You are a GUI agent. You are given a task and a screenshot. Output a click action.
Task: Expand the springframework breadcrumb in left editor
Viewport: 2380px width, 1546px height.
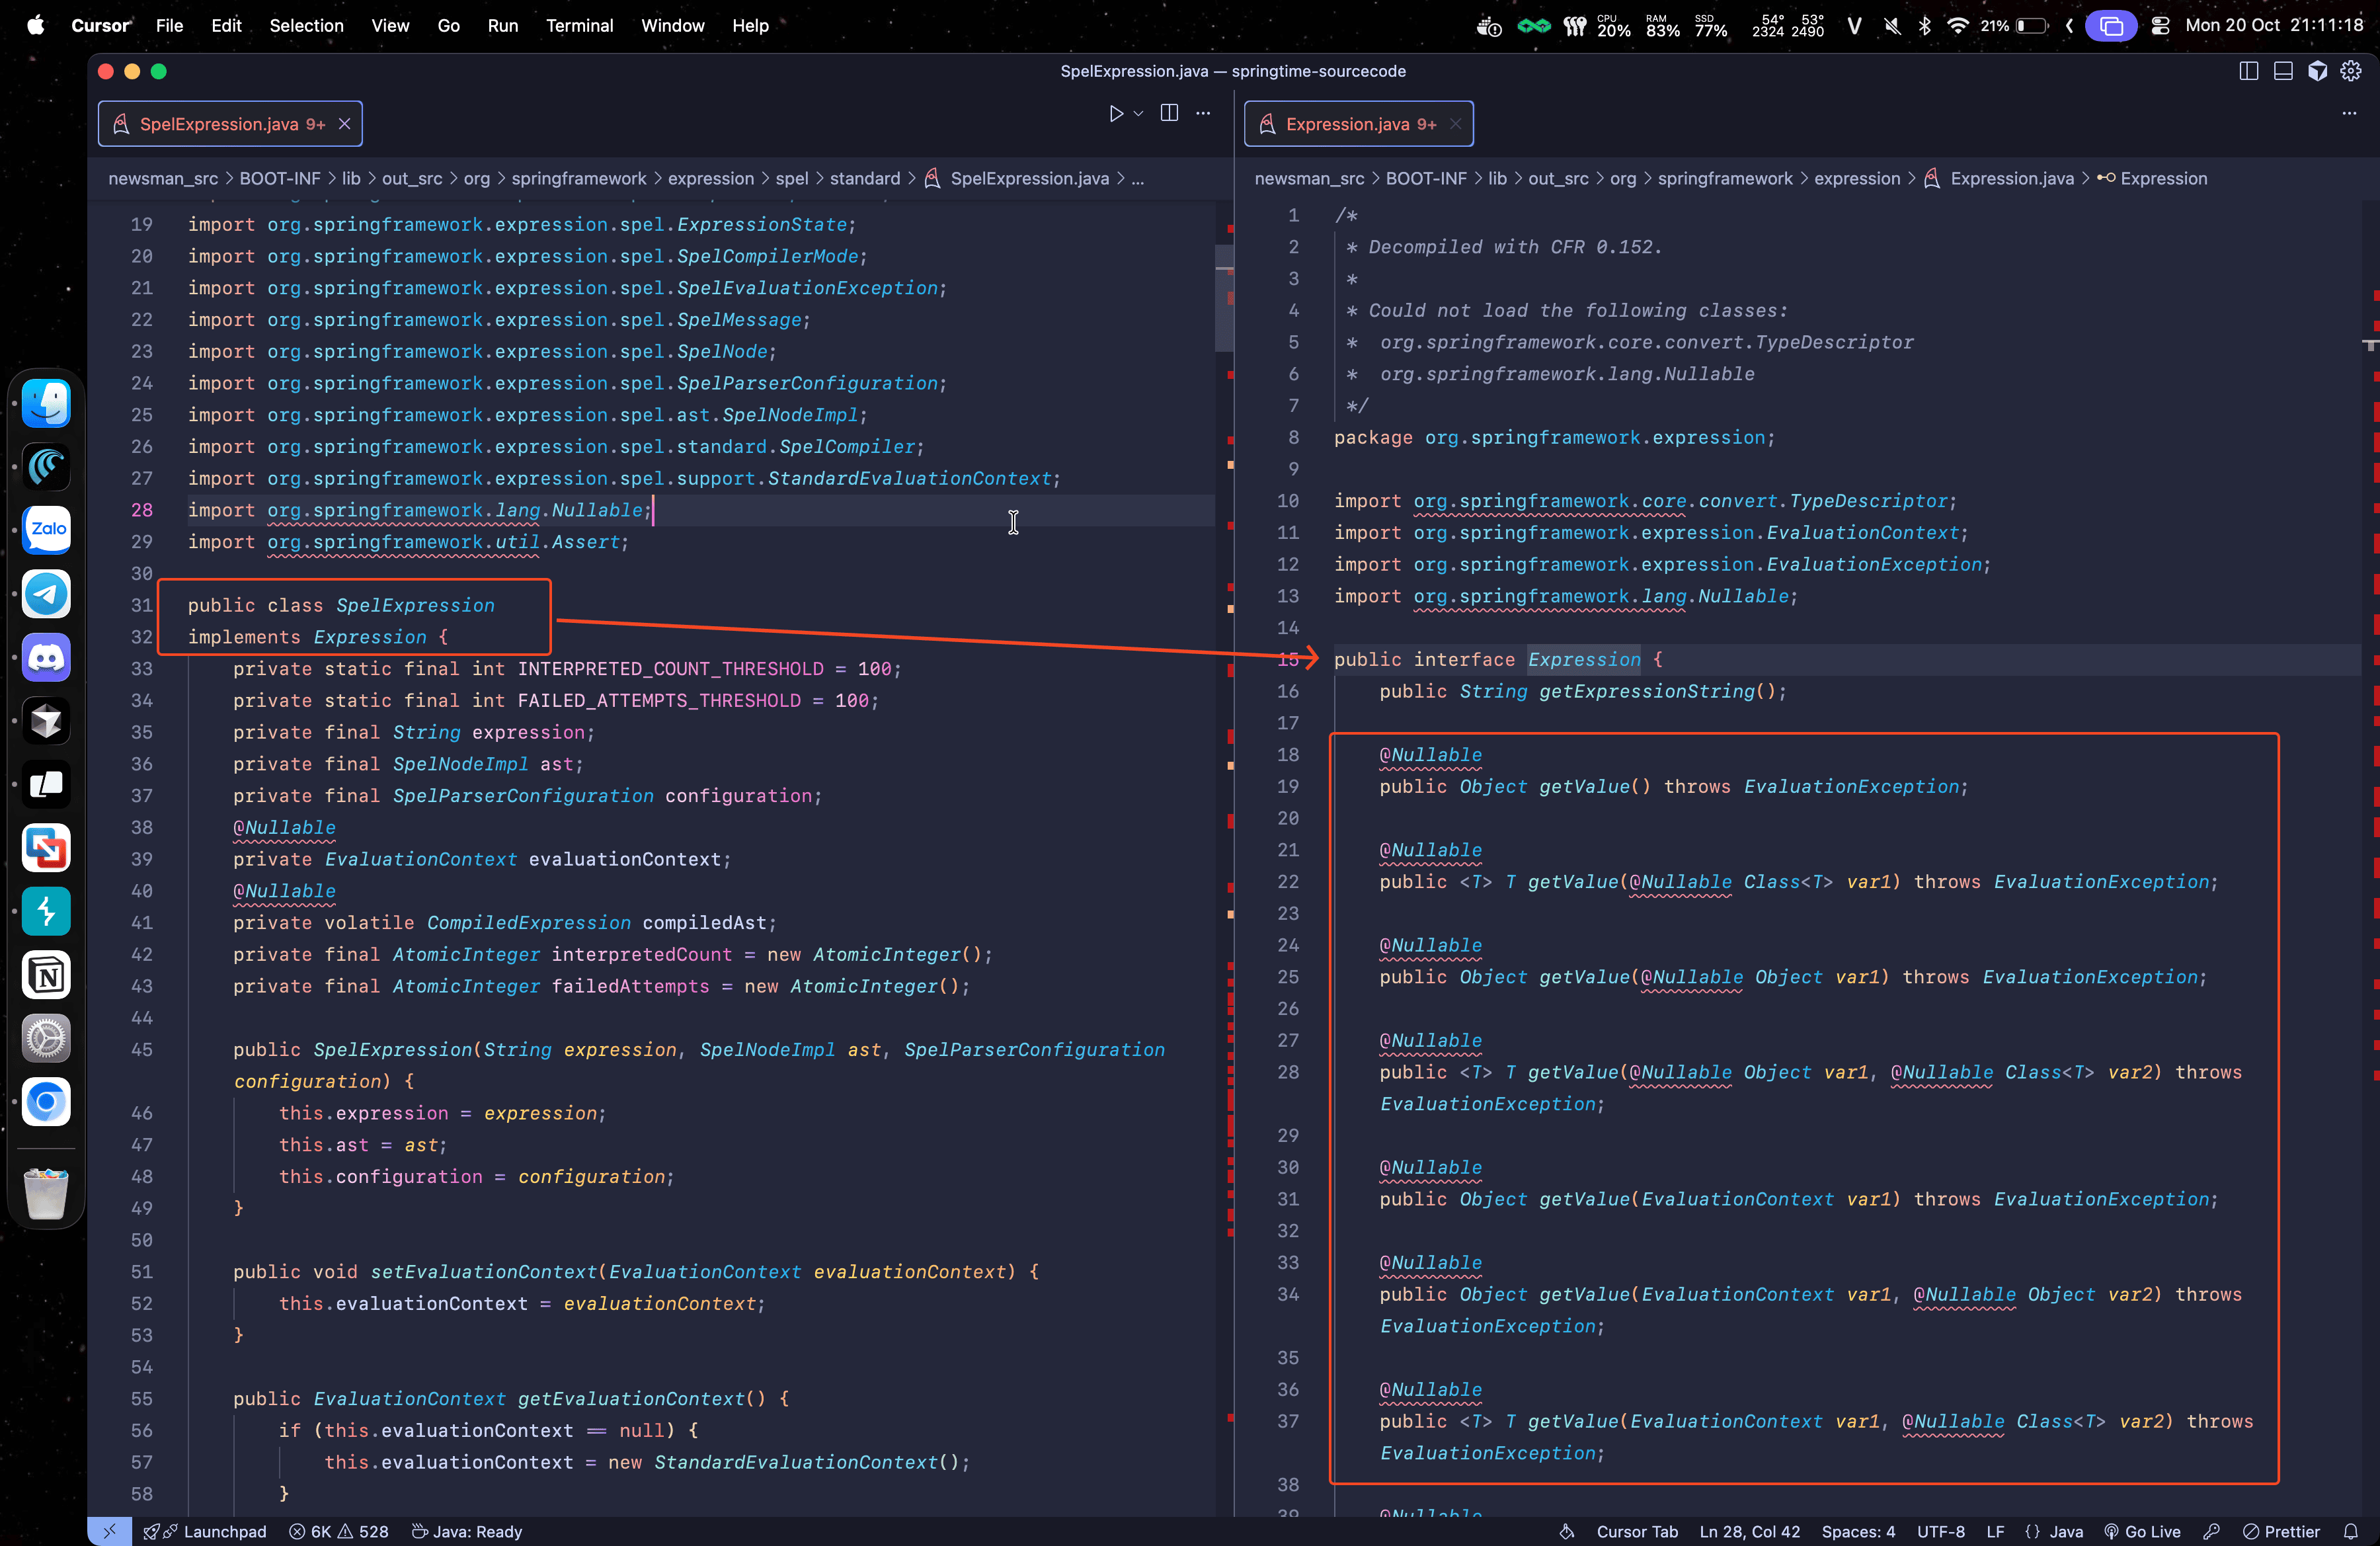(578, 179)
